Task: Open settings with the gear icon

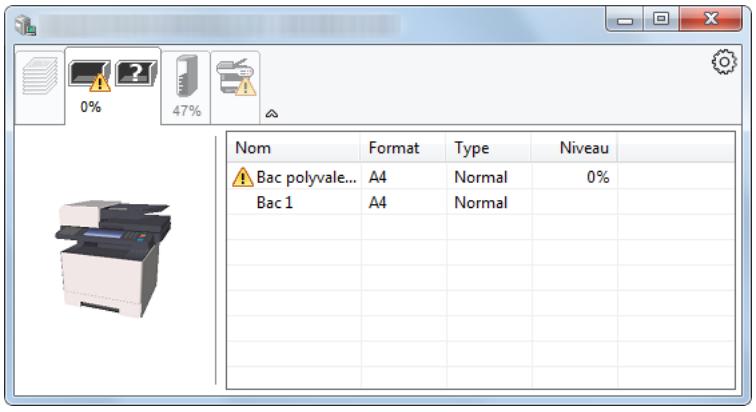Action: point(724,62)
